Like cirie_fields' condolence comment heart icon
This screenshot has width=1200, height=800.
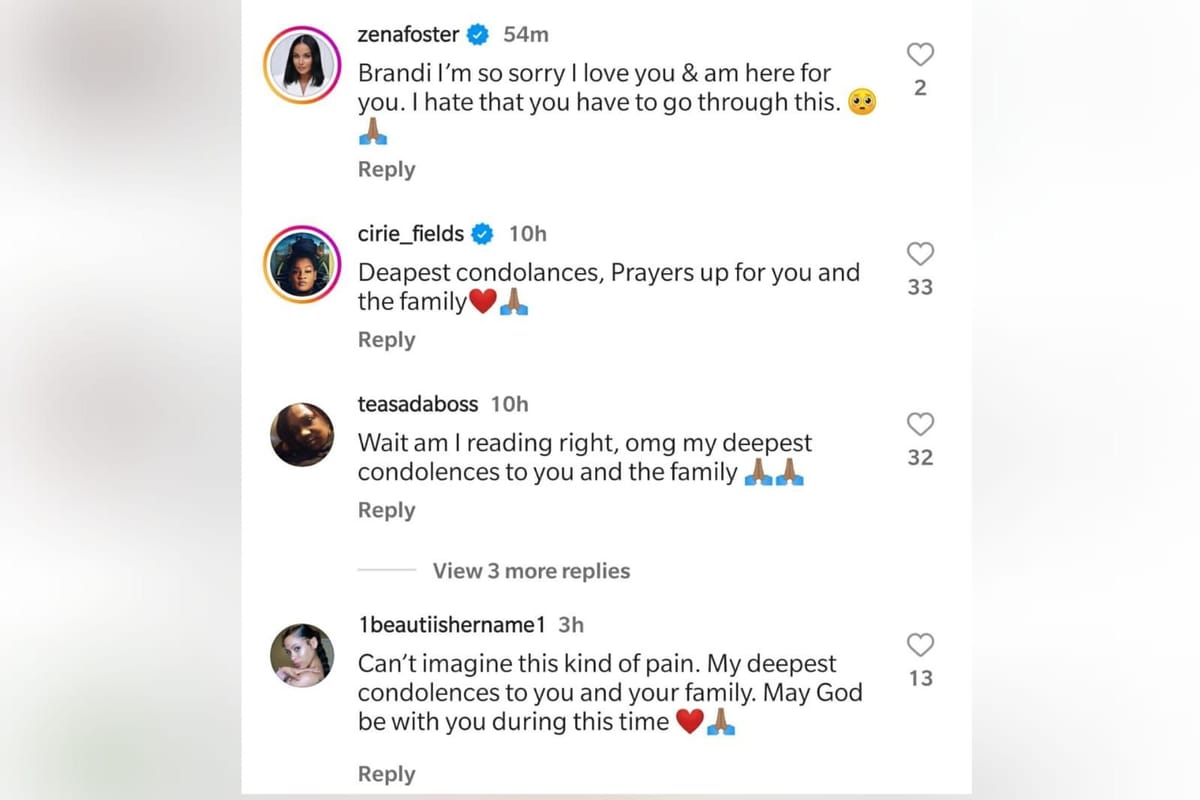coord(920,254)
